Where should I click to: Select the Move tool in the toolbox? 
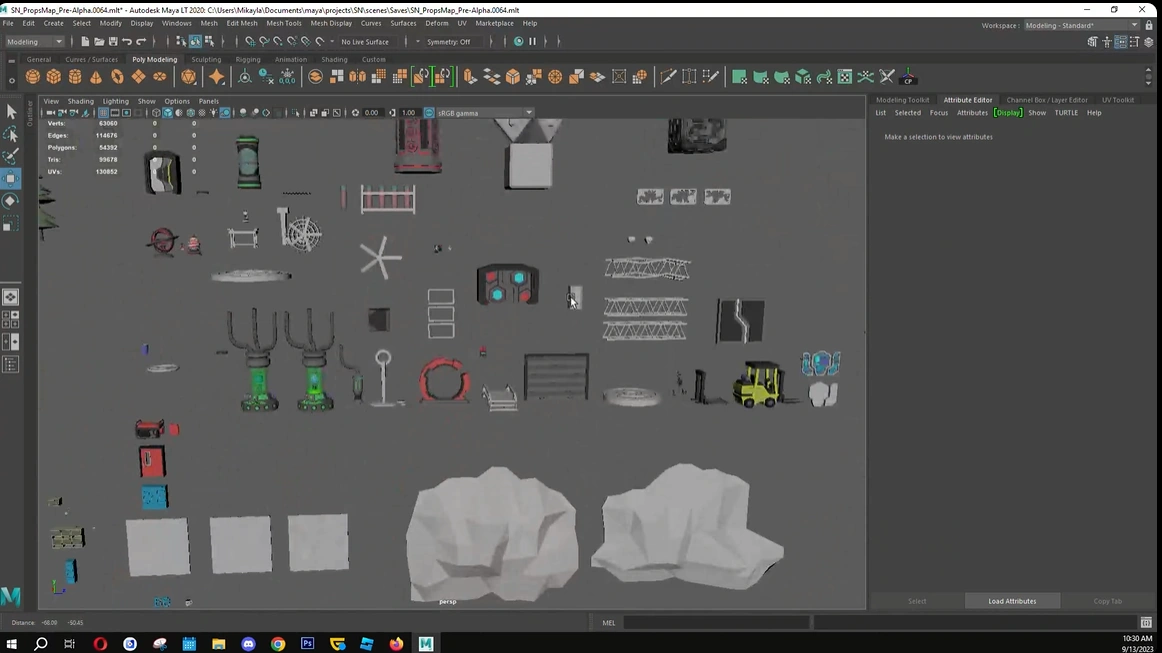point(11,179)
